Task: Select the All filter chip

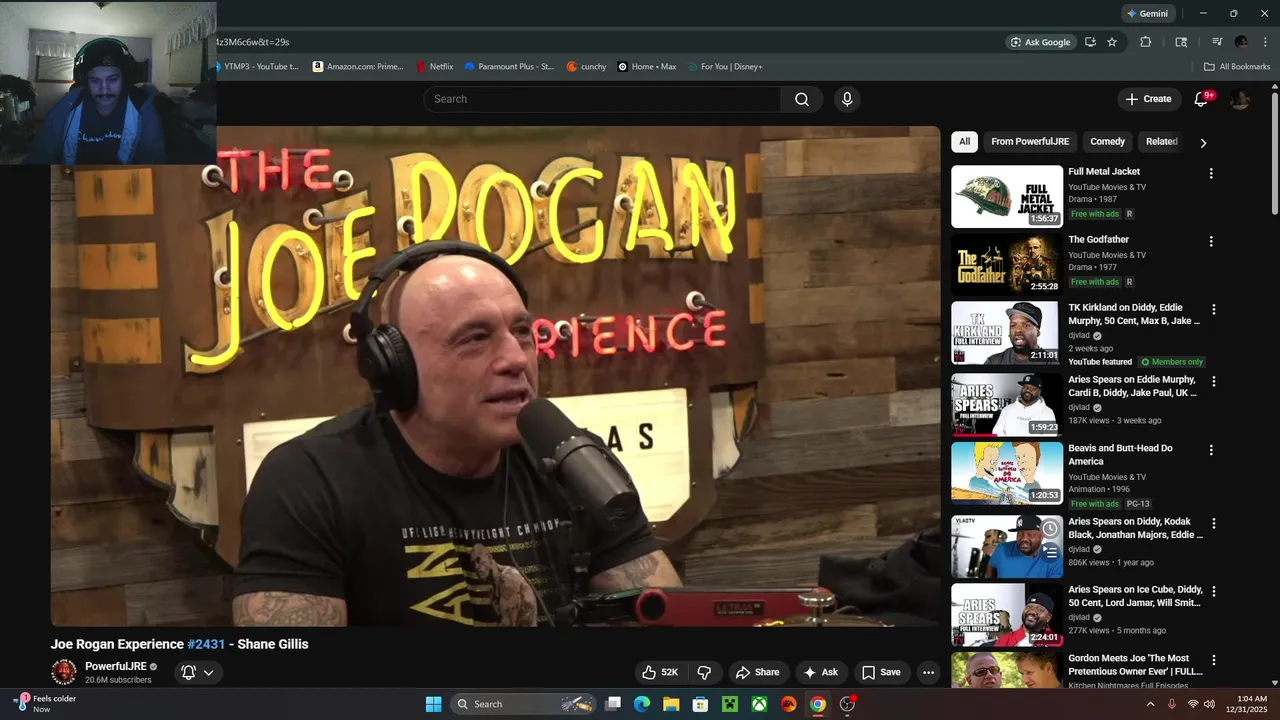Action: tap(964, 142)
